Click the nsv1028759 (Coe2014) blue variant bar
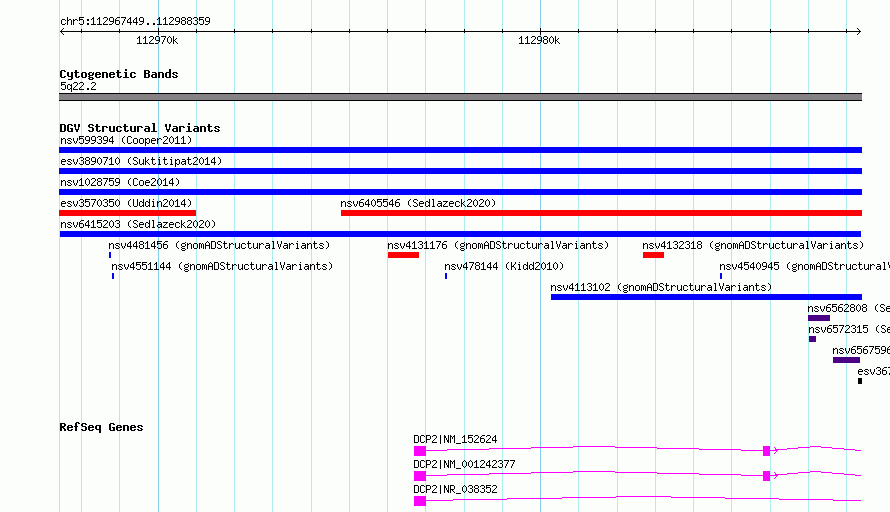 (460, 192)
